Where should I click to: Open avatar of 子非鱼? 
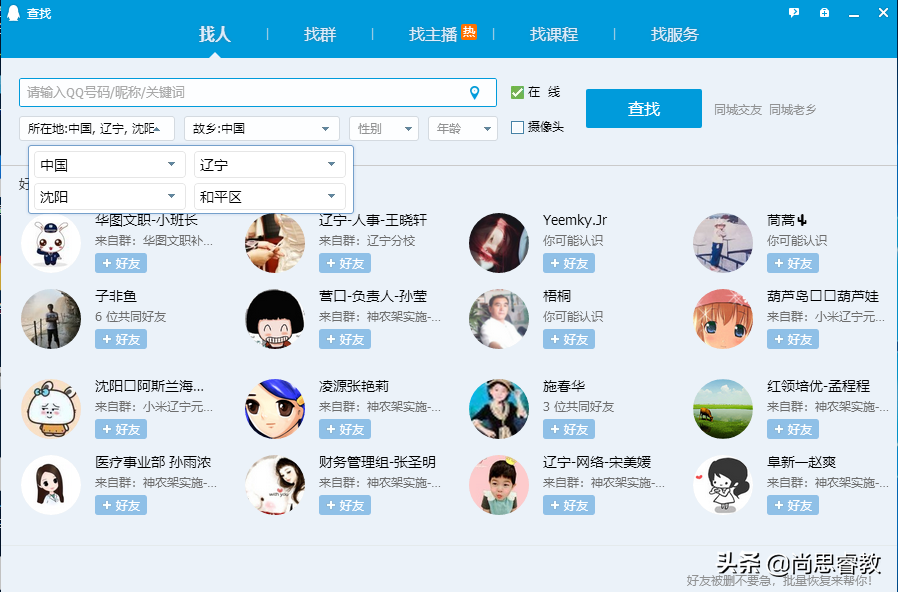[x=51, y=319]
